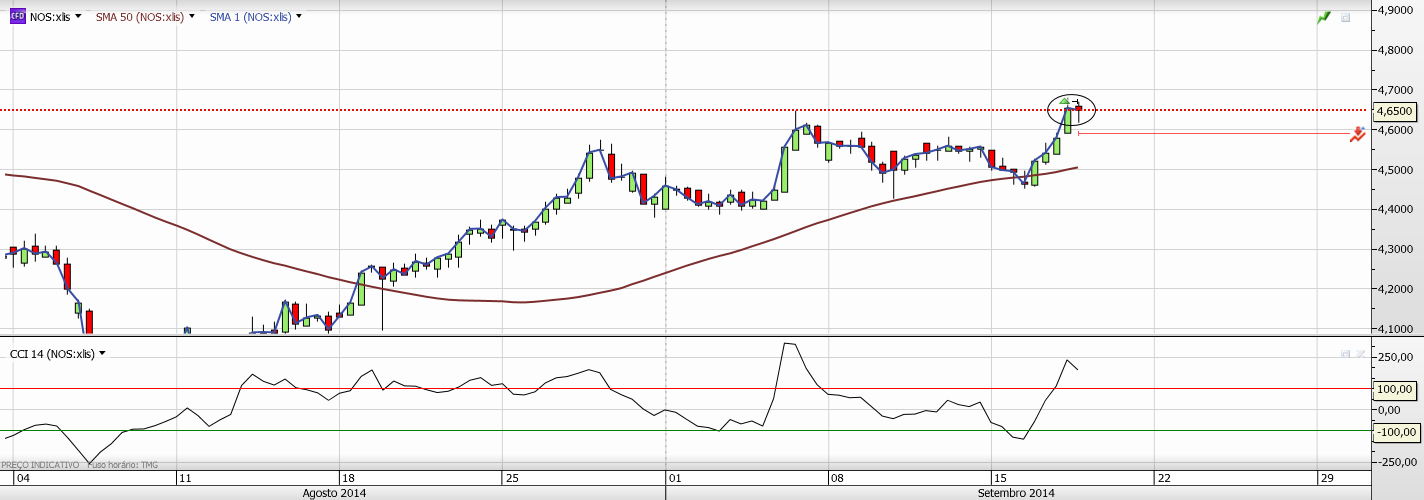This screenshot has height=500, width=1424.
Task: Expand the SMA 1 (NOS:xlis) dropdown arrow
Action: click(299, 17)
